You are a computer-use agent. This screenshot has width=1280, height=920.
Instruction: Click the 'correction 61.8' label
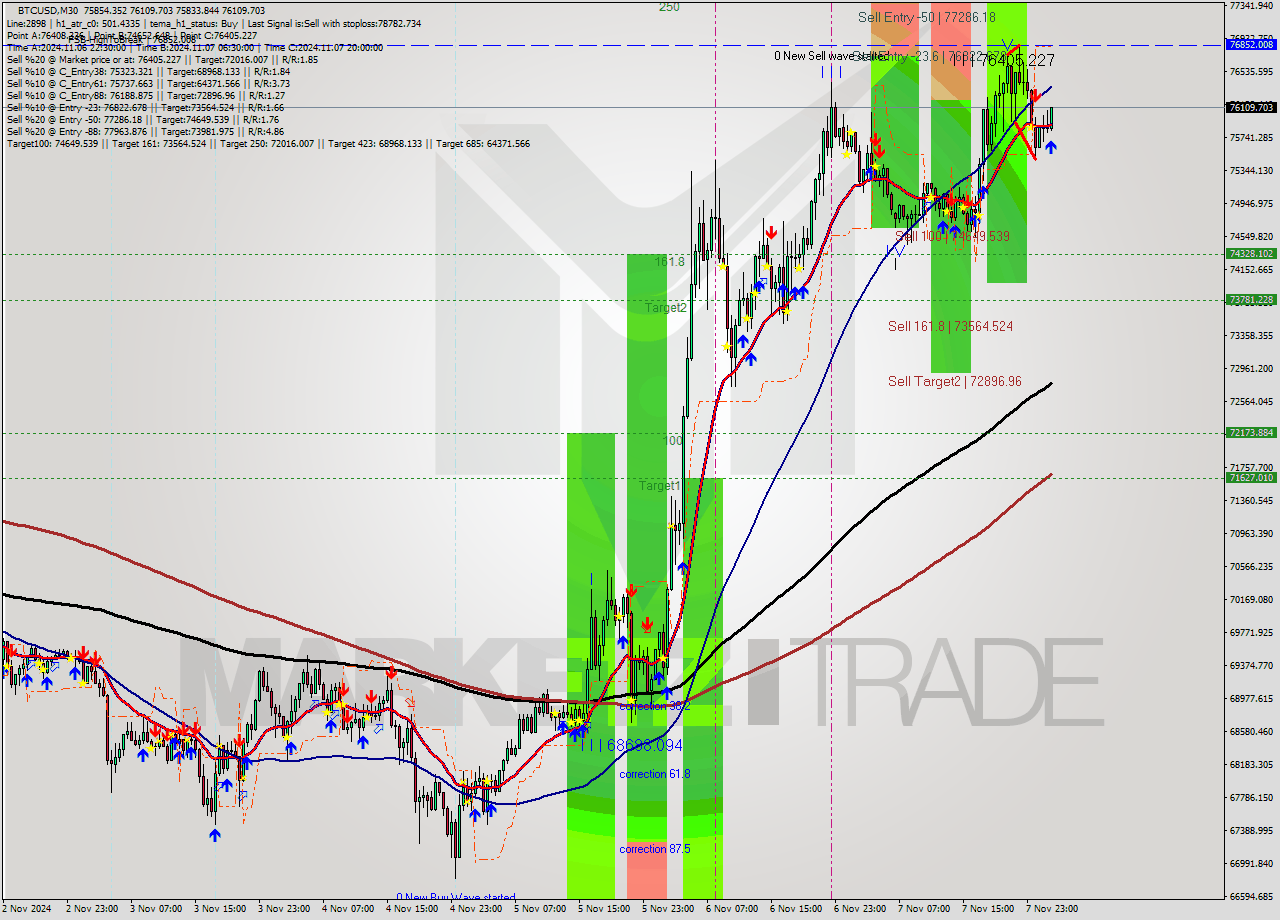coord(655,774)
